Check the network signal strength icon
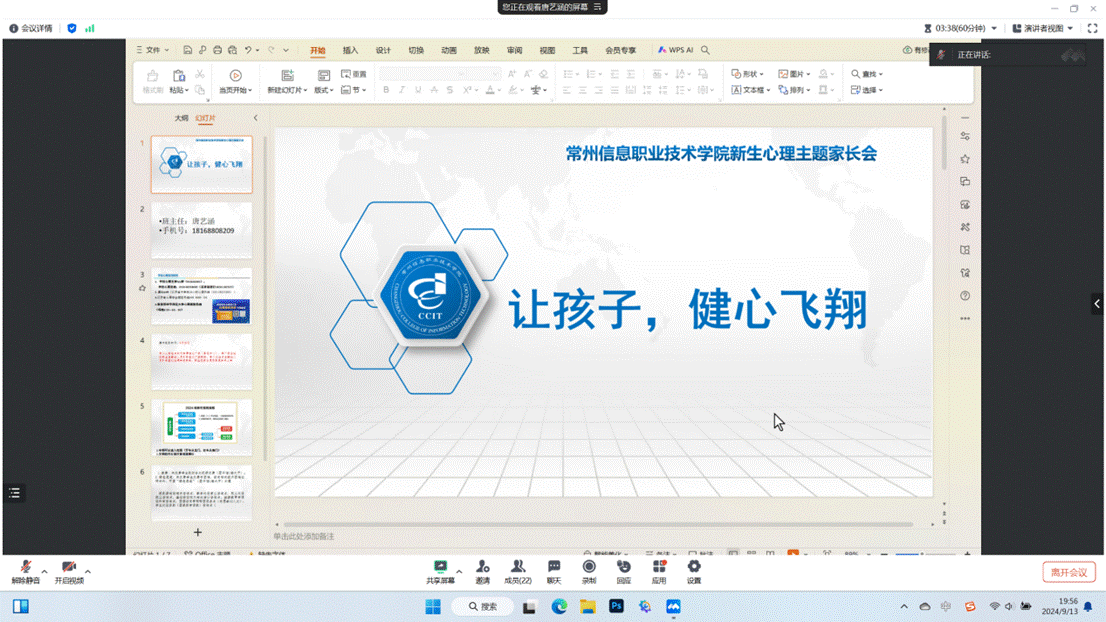This screenshot has height=622, width=1106. pos(90,28)
